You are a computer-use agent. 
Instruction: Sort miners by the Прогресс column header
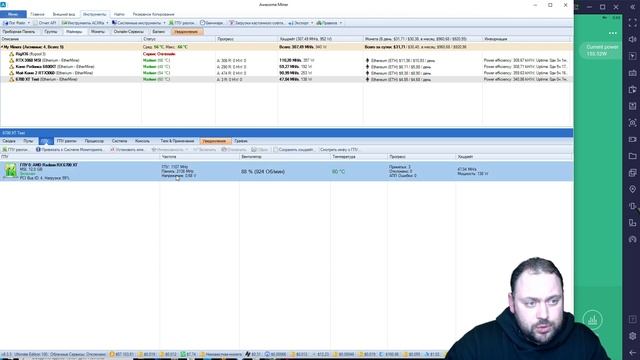click(x=247, y=39)
